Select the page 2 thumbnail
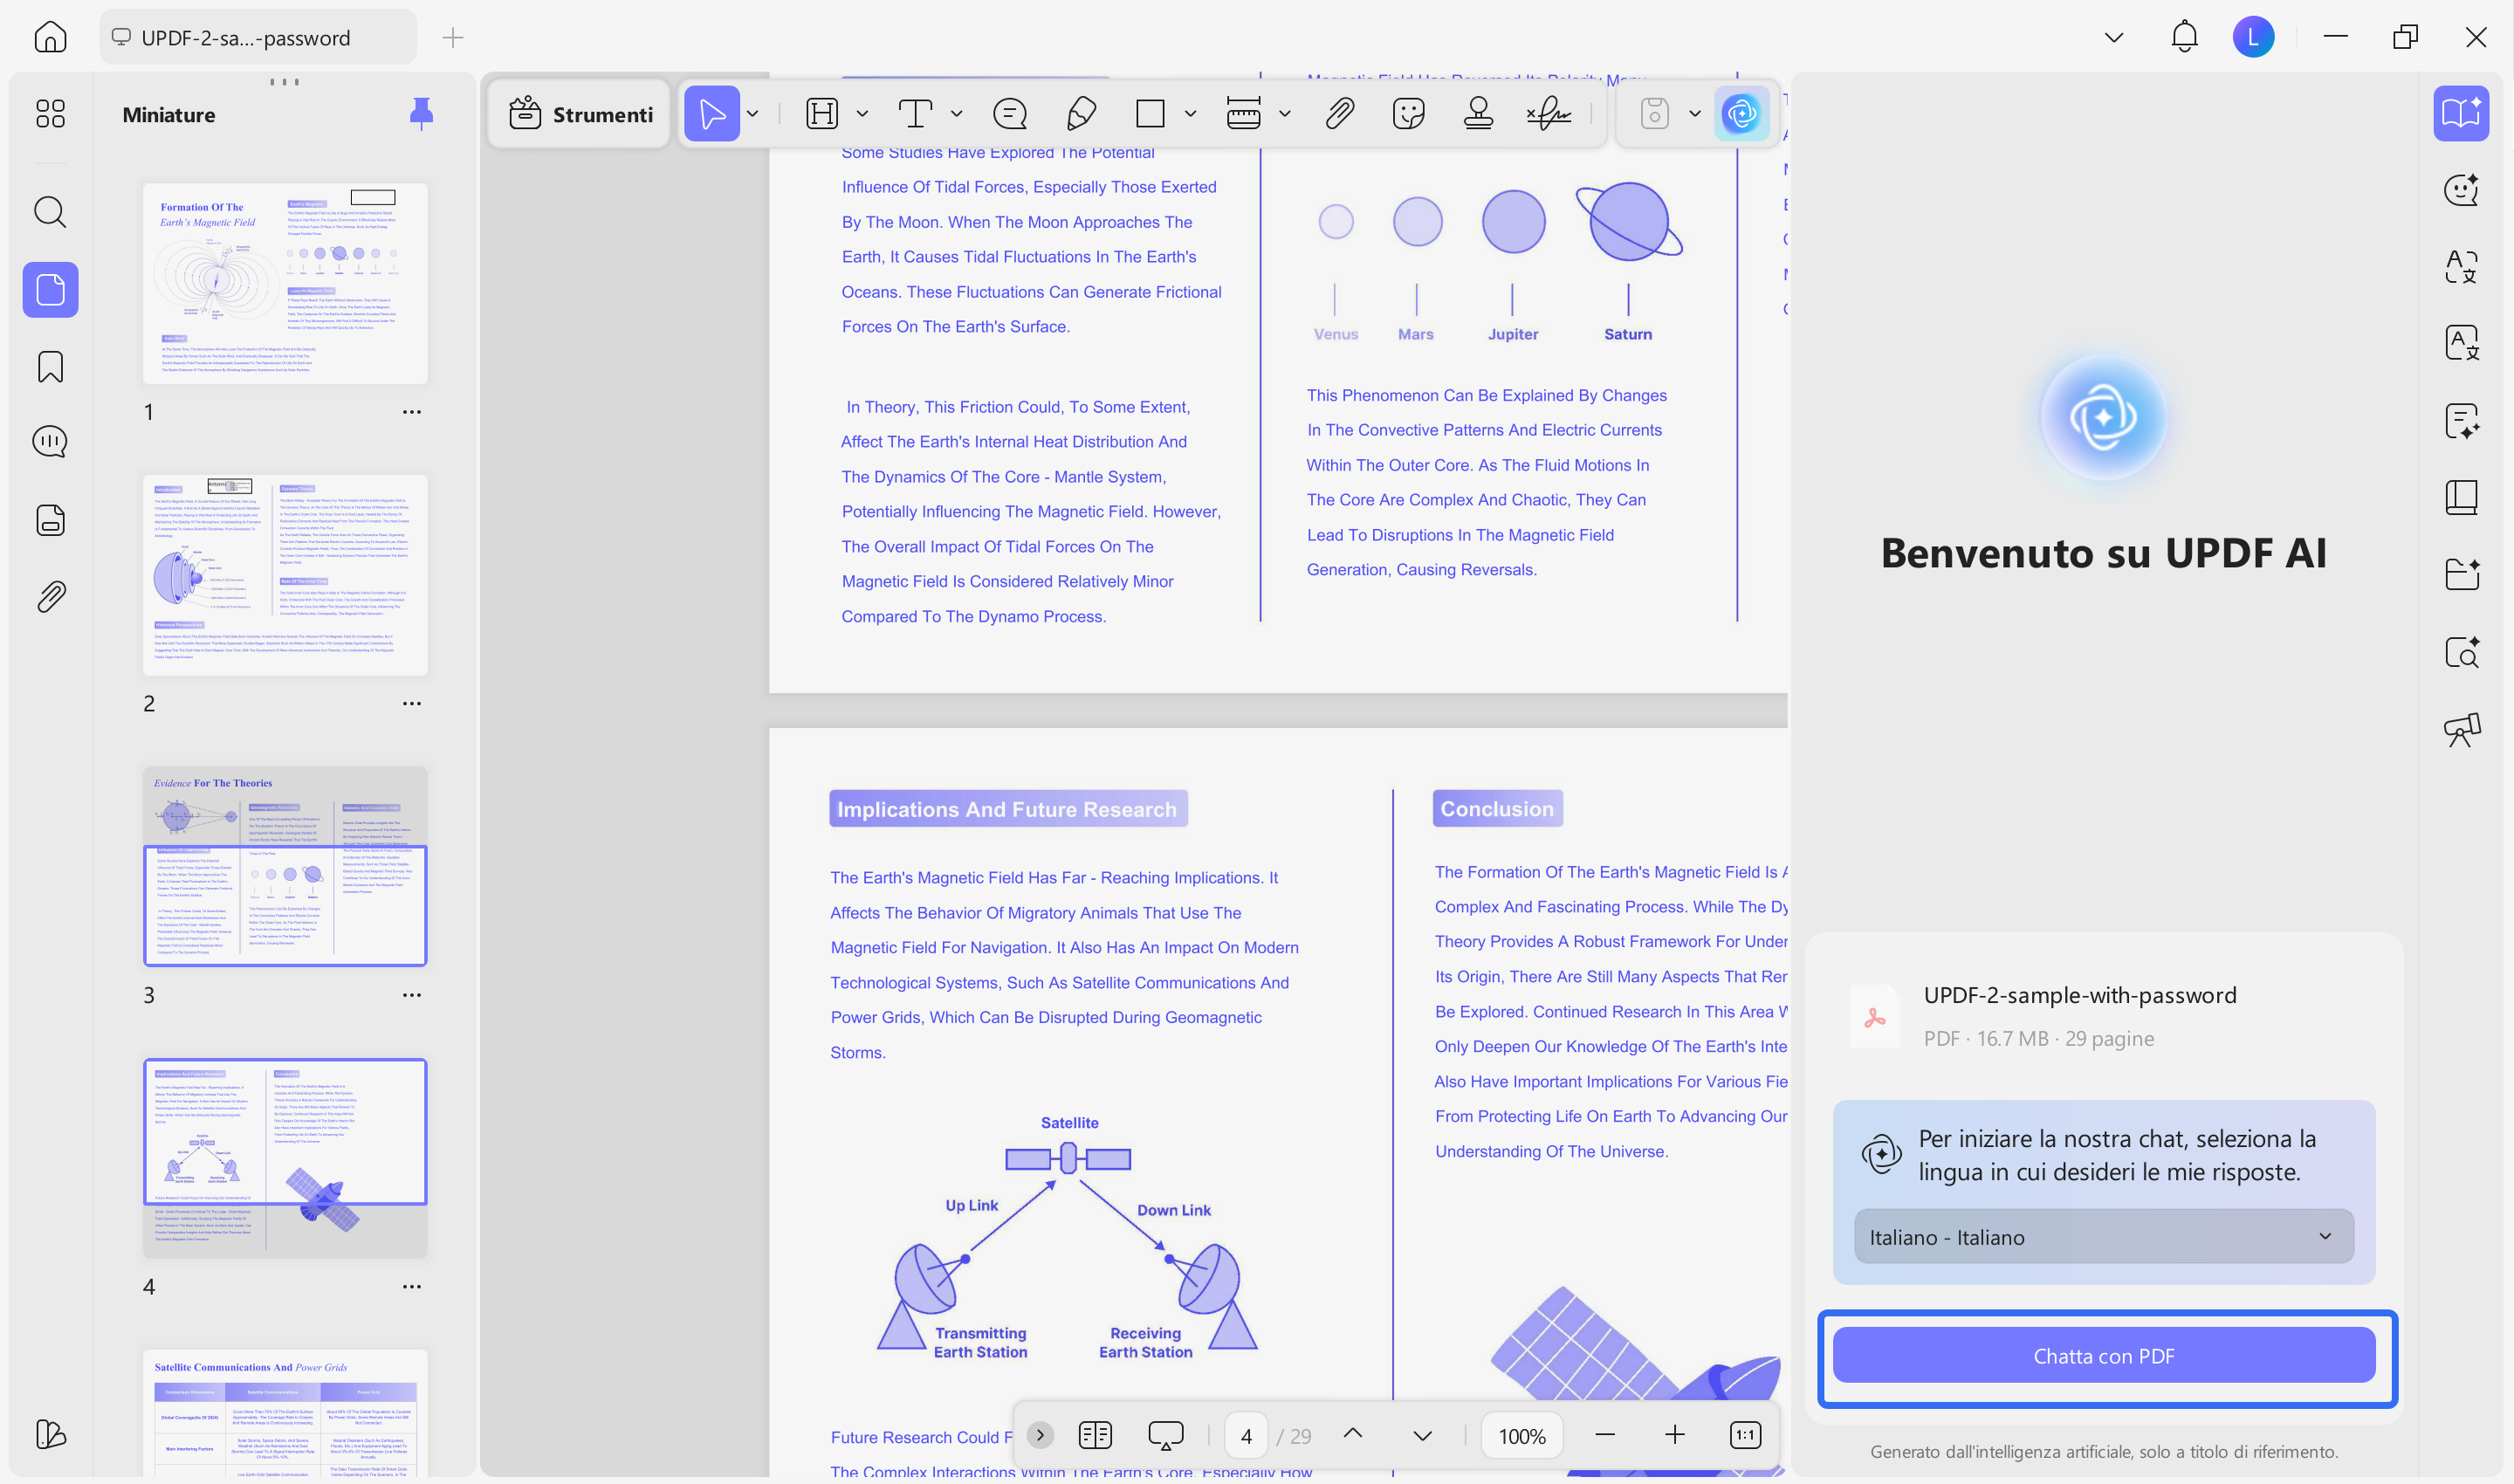The image size is (2514, 1484). tap(285, 575)
